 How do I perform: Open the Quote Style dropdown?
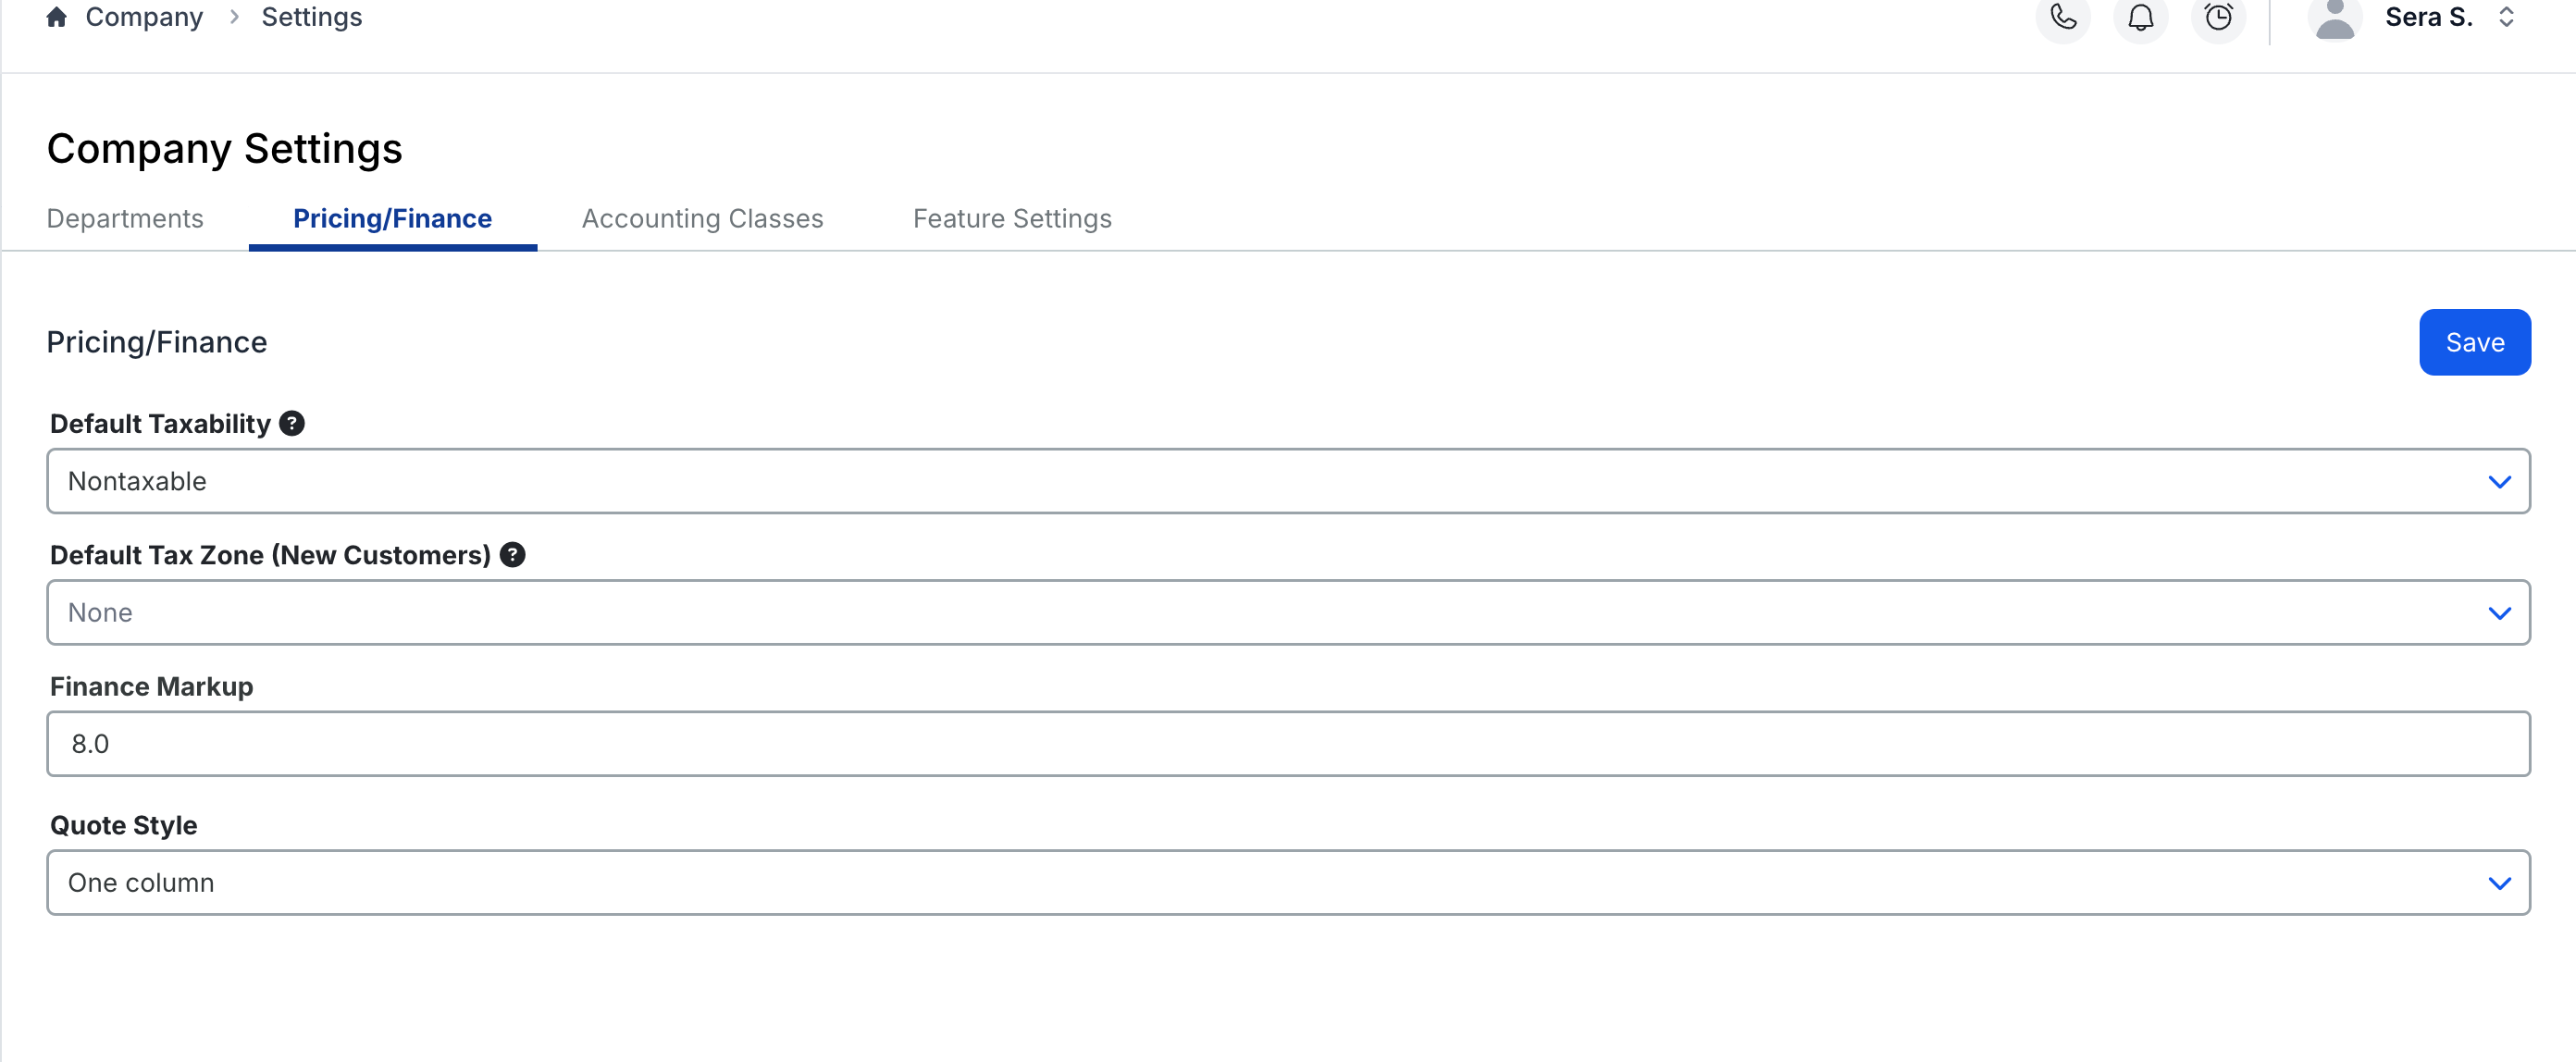point(1288,882)
